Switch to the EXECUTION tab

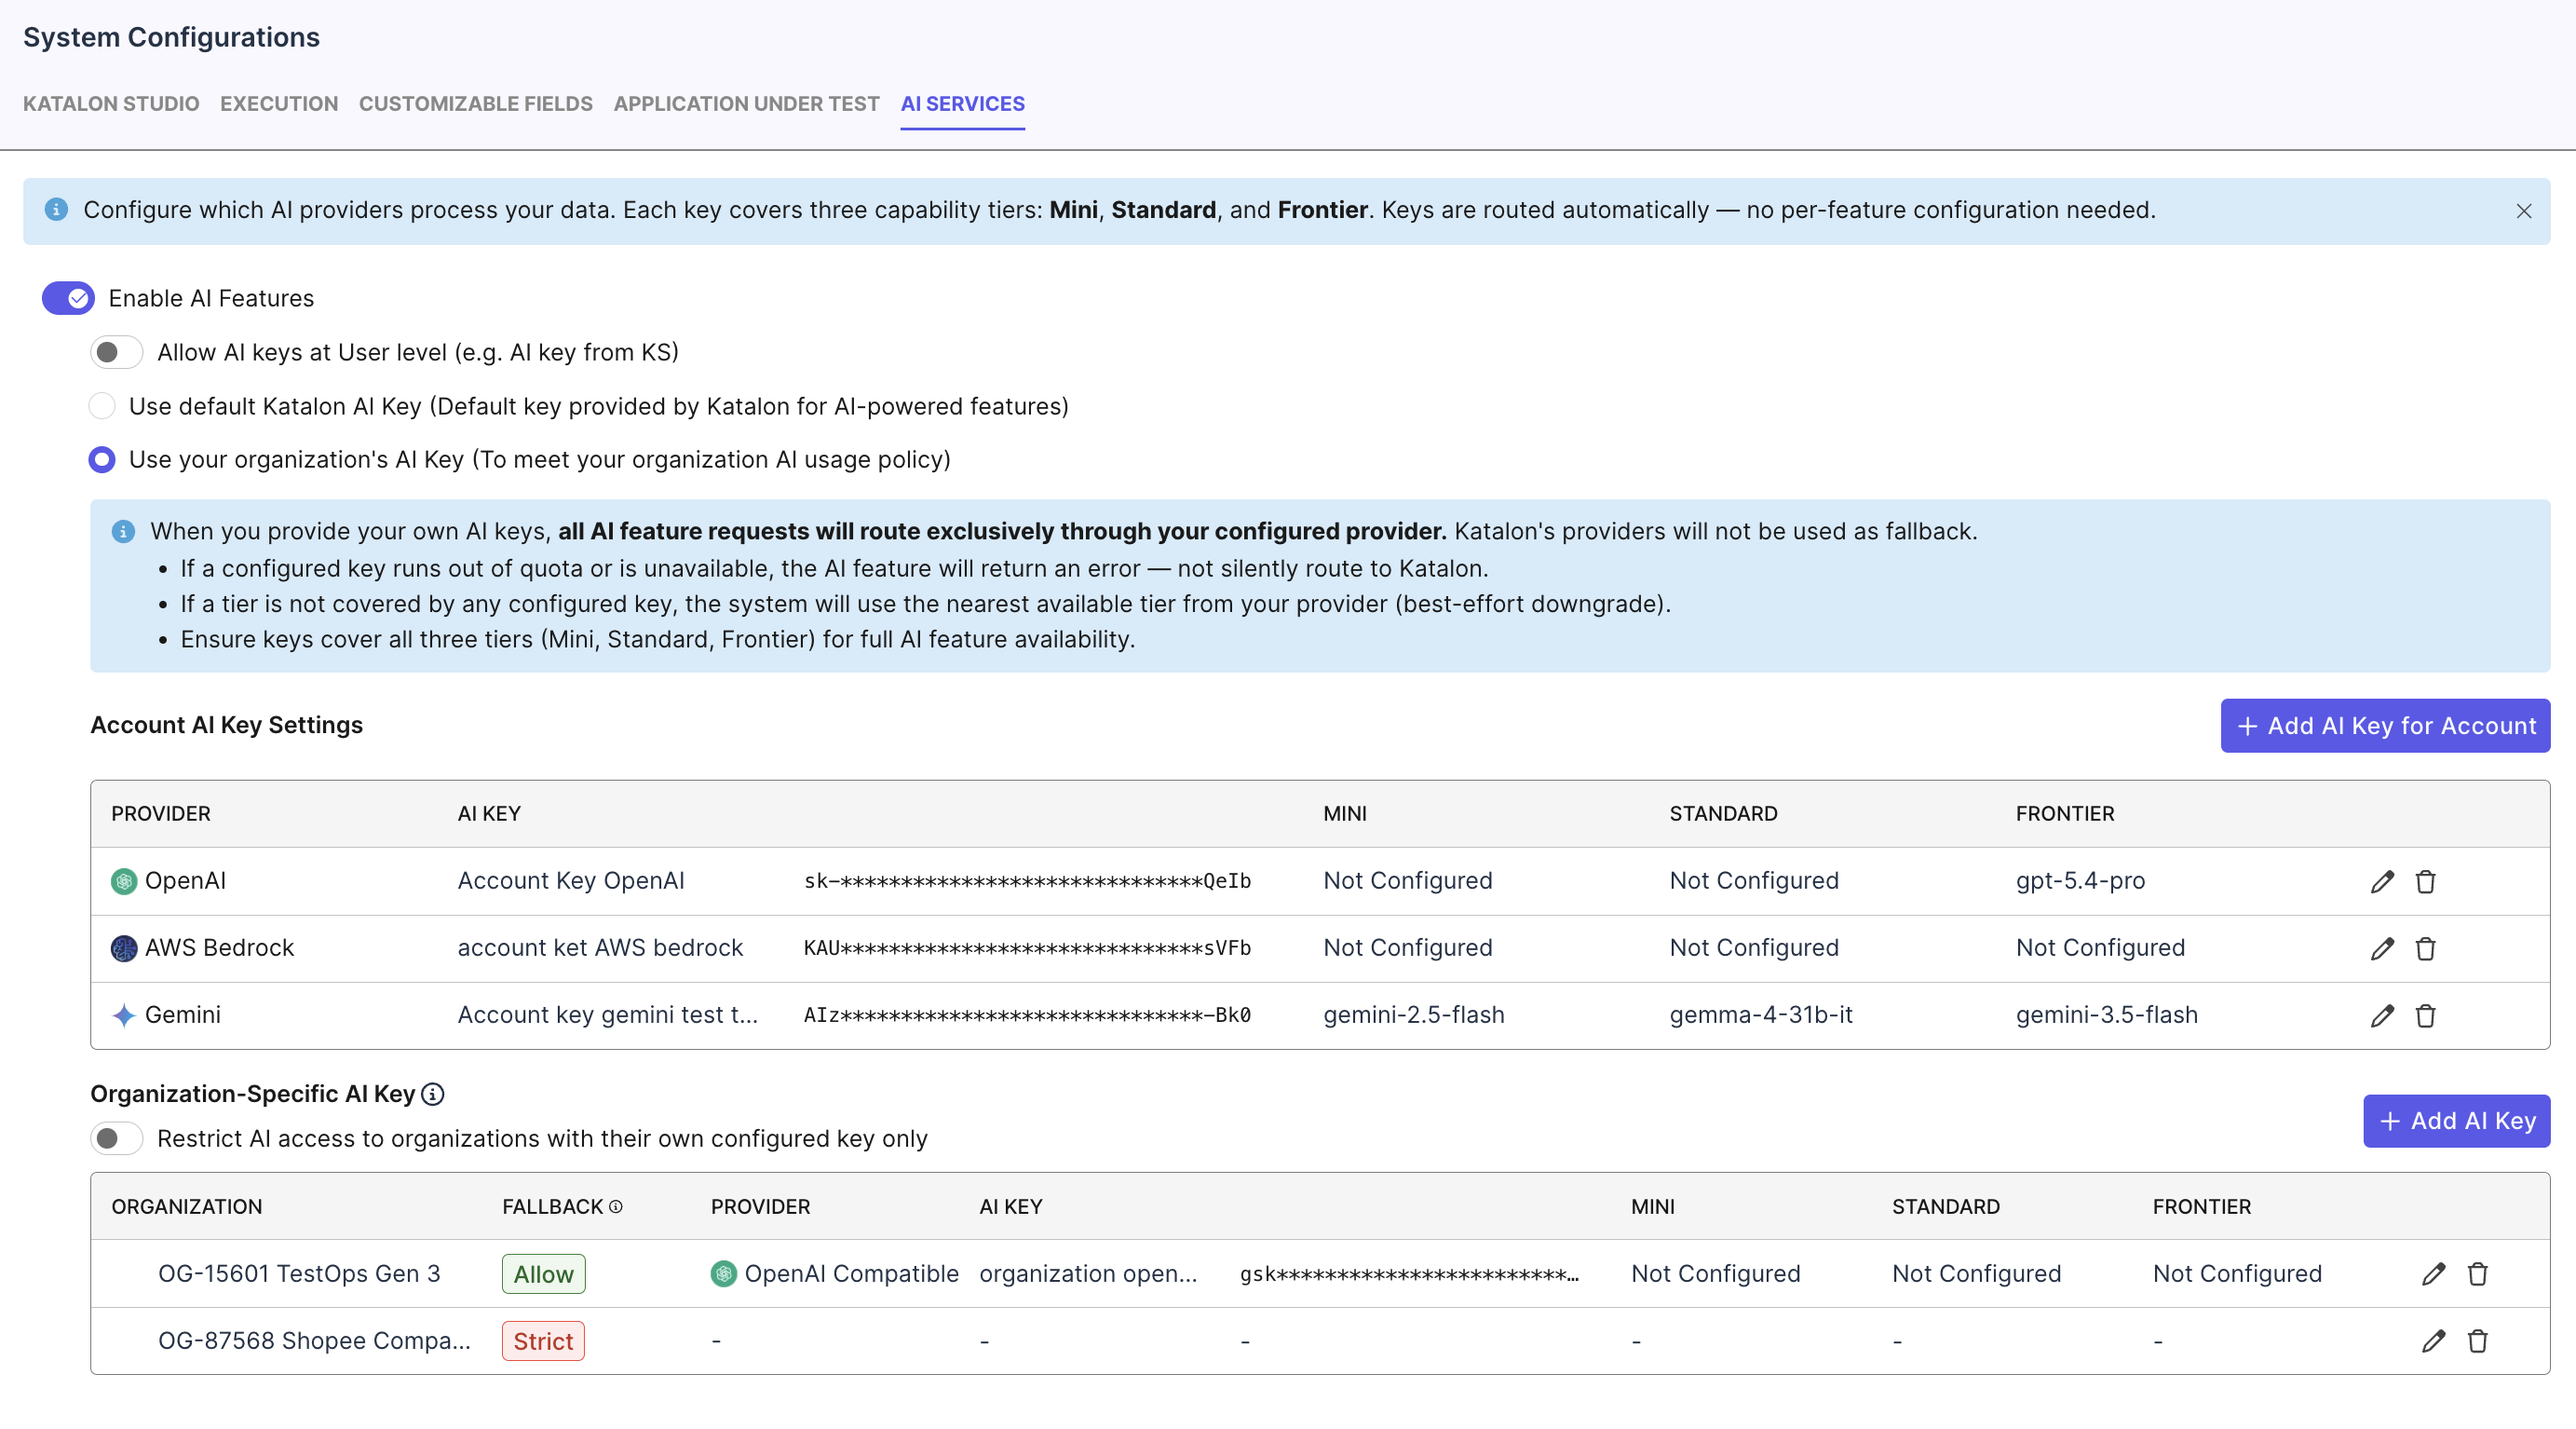coord(279,104)
